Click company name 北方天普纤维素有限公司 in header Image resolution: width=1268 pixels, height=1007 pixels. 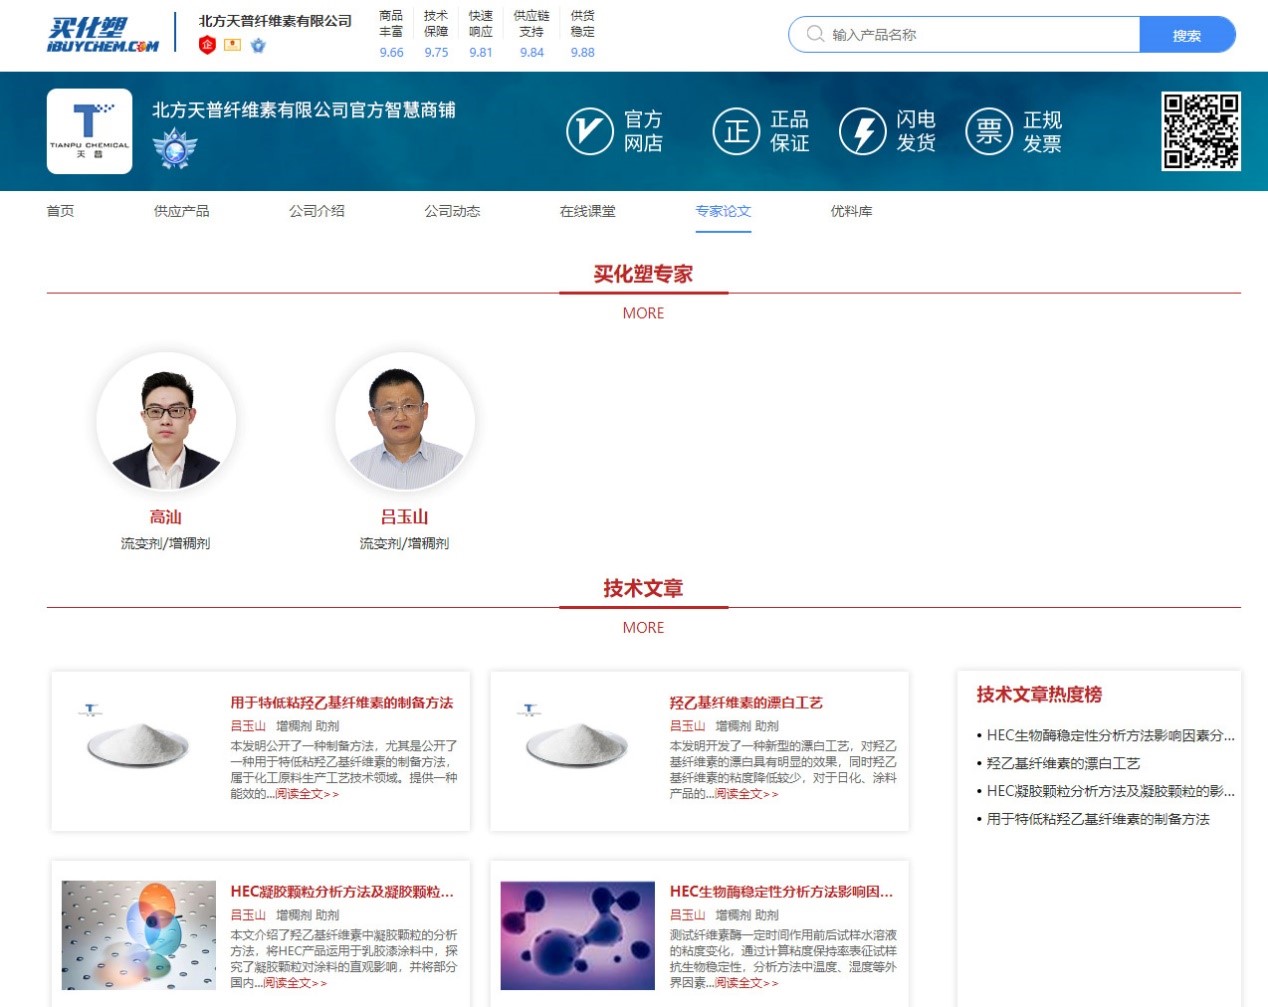275,21
